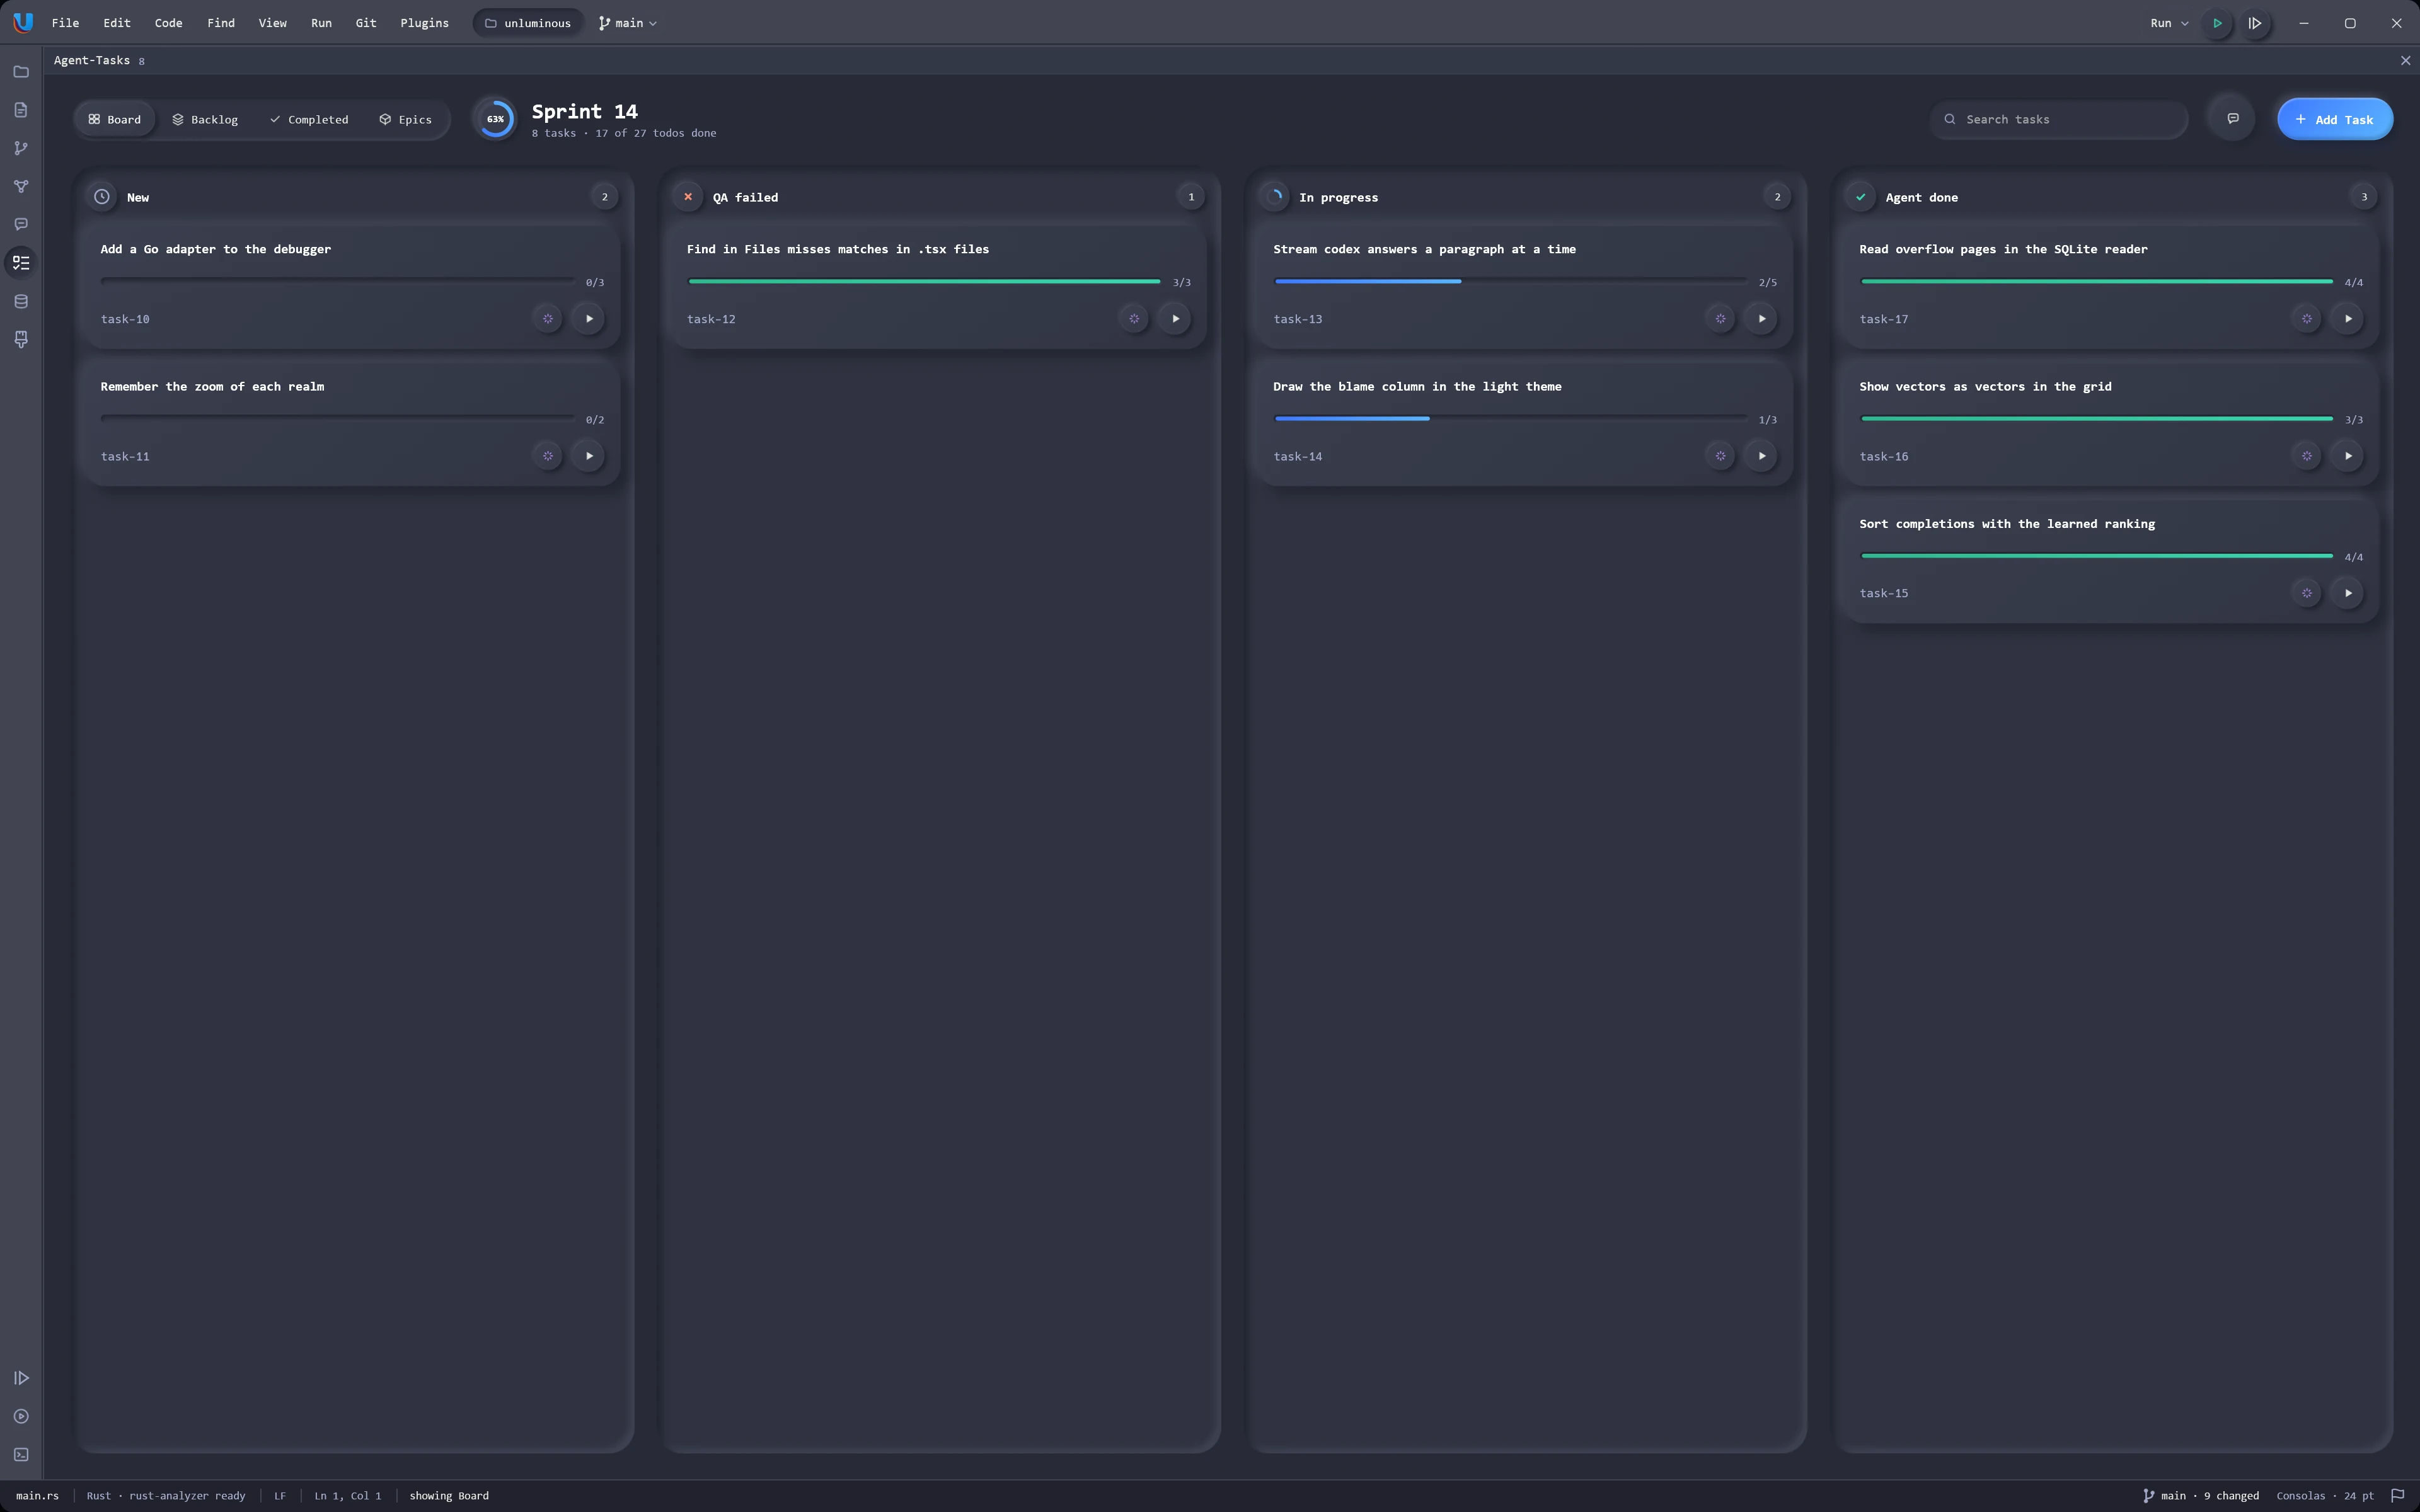2420x1512 pixels.
Task: Open the database icon in sidebar
Action: 21,301
